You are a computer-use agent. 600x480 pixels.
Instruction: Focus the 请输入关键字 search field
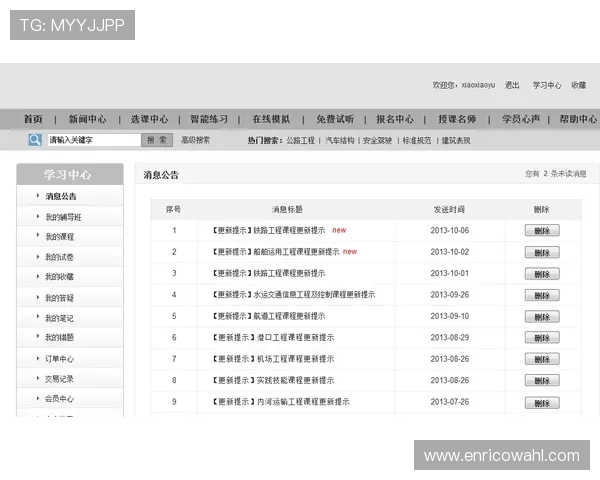coord(94,140)
